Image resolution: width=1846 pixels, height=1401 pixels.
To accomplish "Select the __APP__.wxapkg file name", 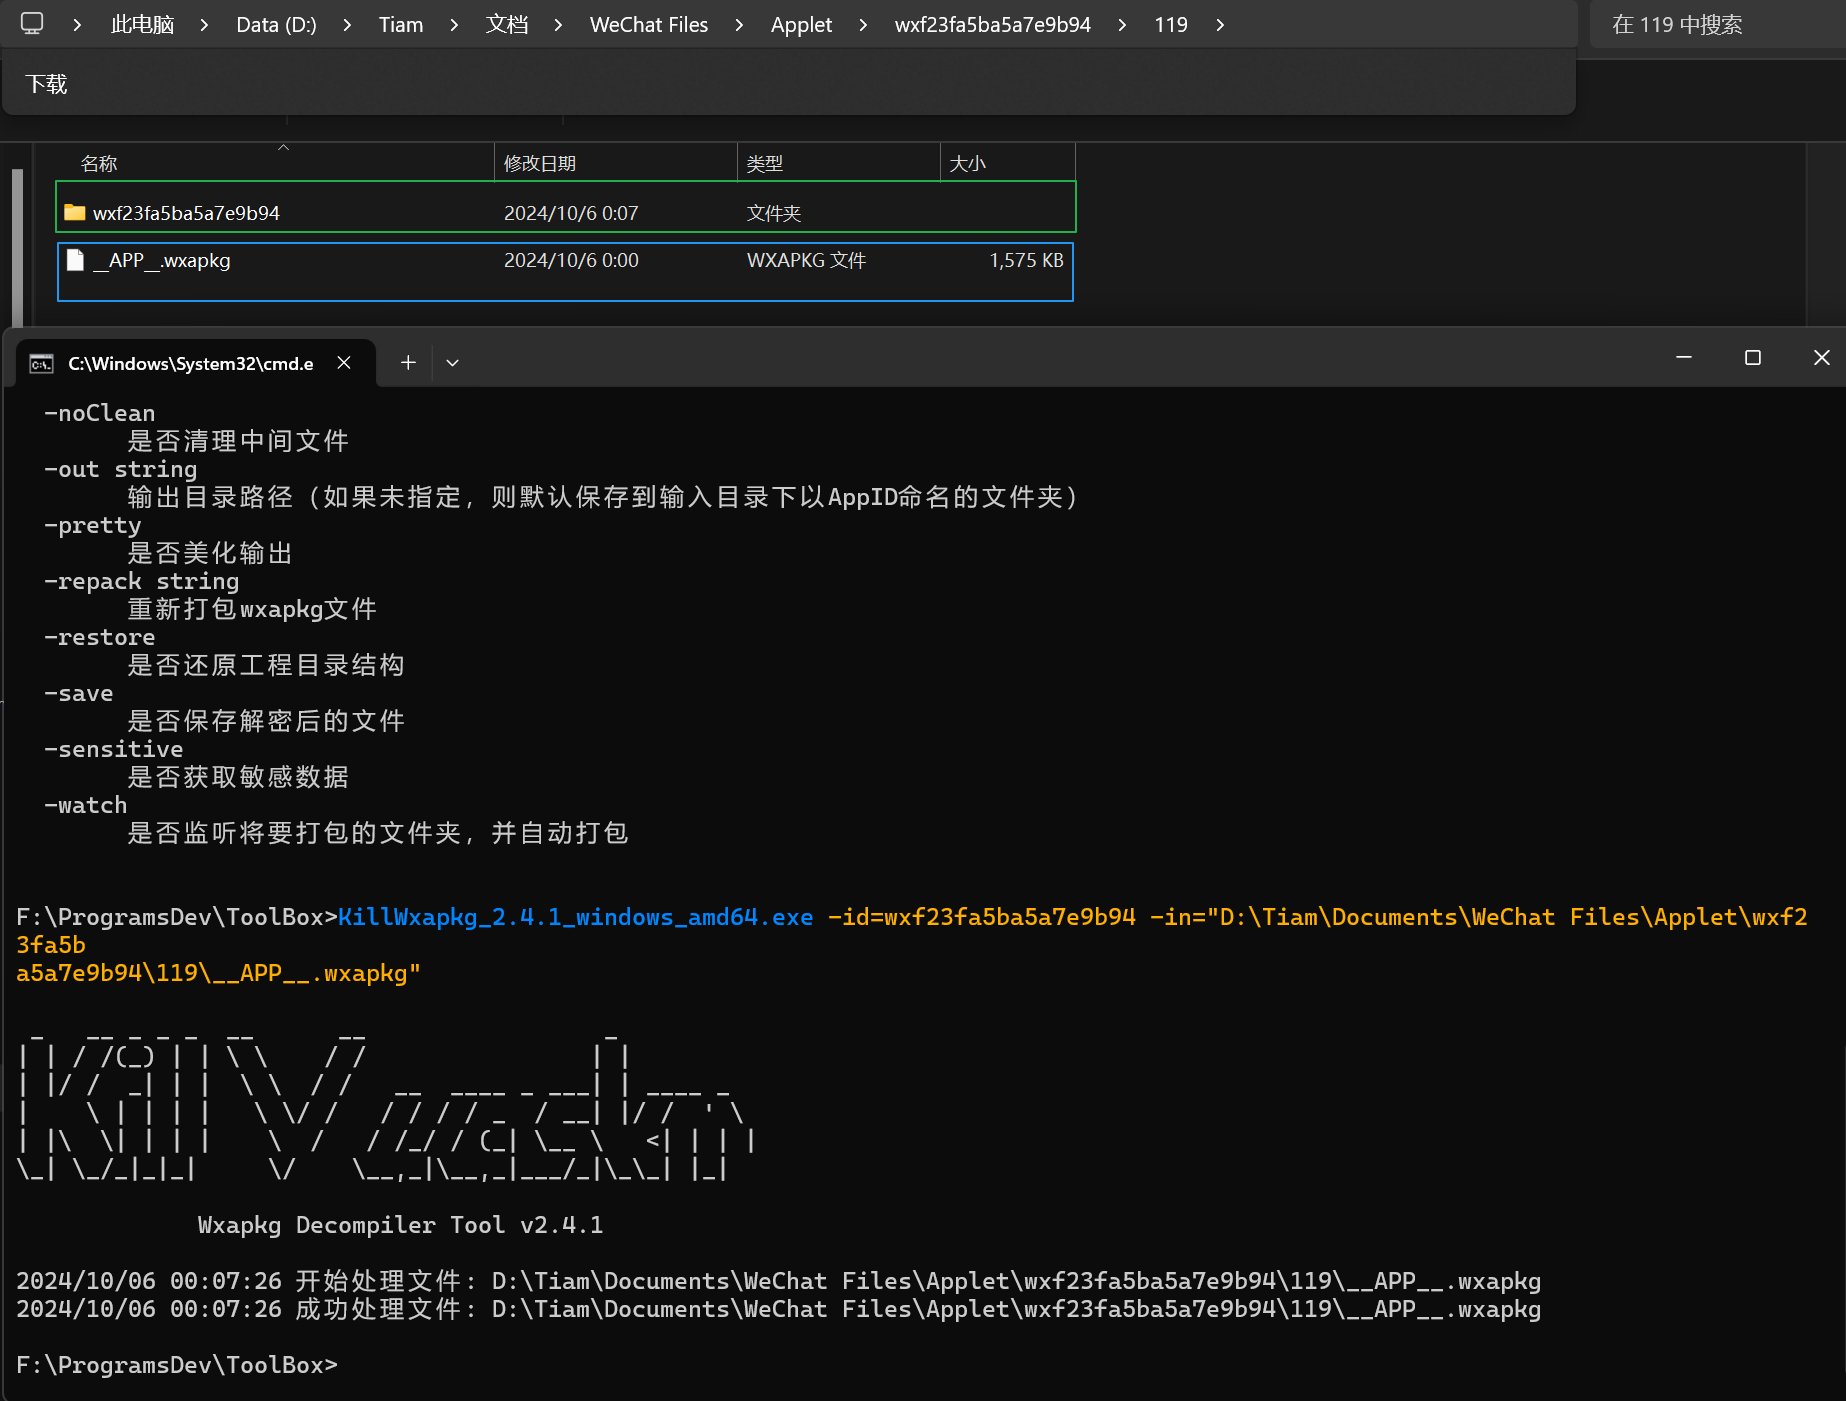I will click(x=162, y=260).
